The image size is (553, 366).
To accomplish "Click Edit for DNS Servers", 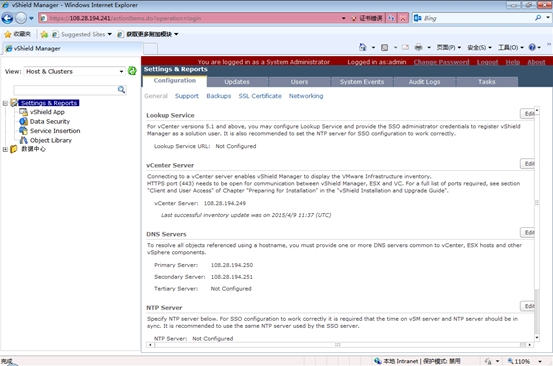I will click(528, 232).
